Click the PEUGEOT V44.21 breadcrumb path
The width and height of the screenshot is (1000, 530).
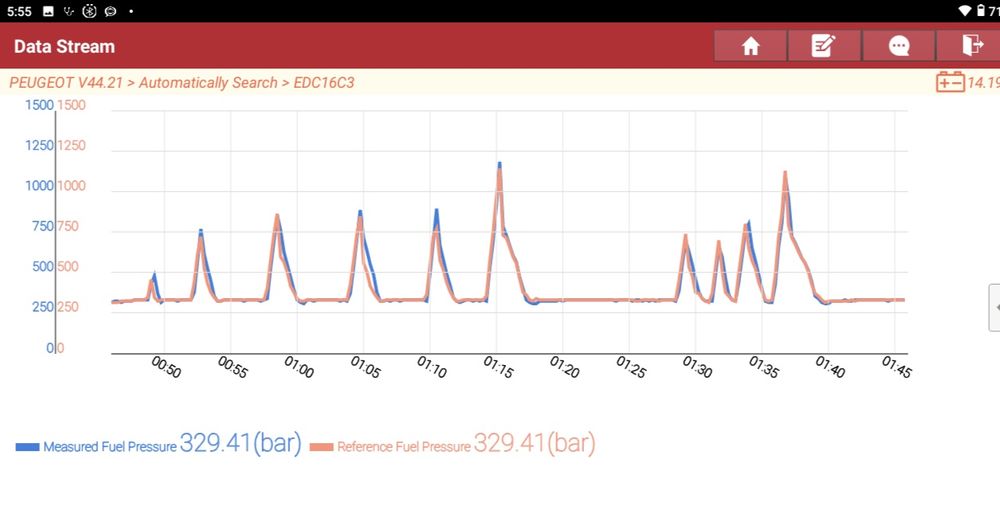[181, 82]
